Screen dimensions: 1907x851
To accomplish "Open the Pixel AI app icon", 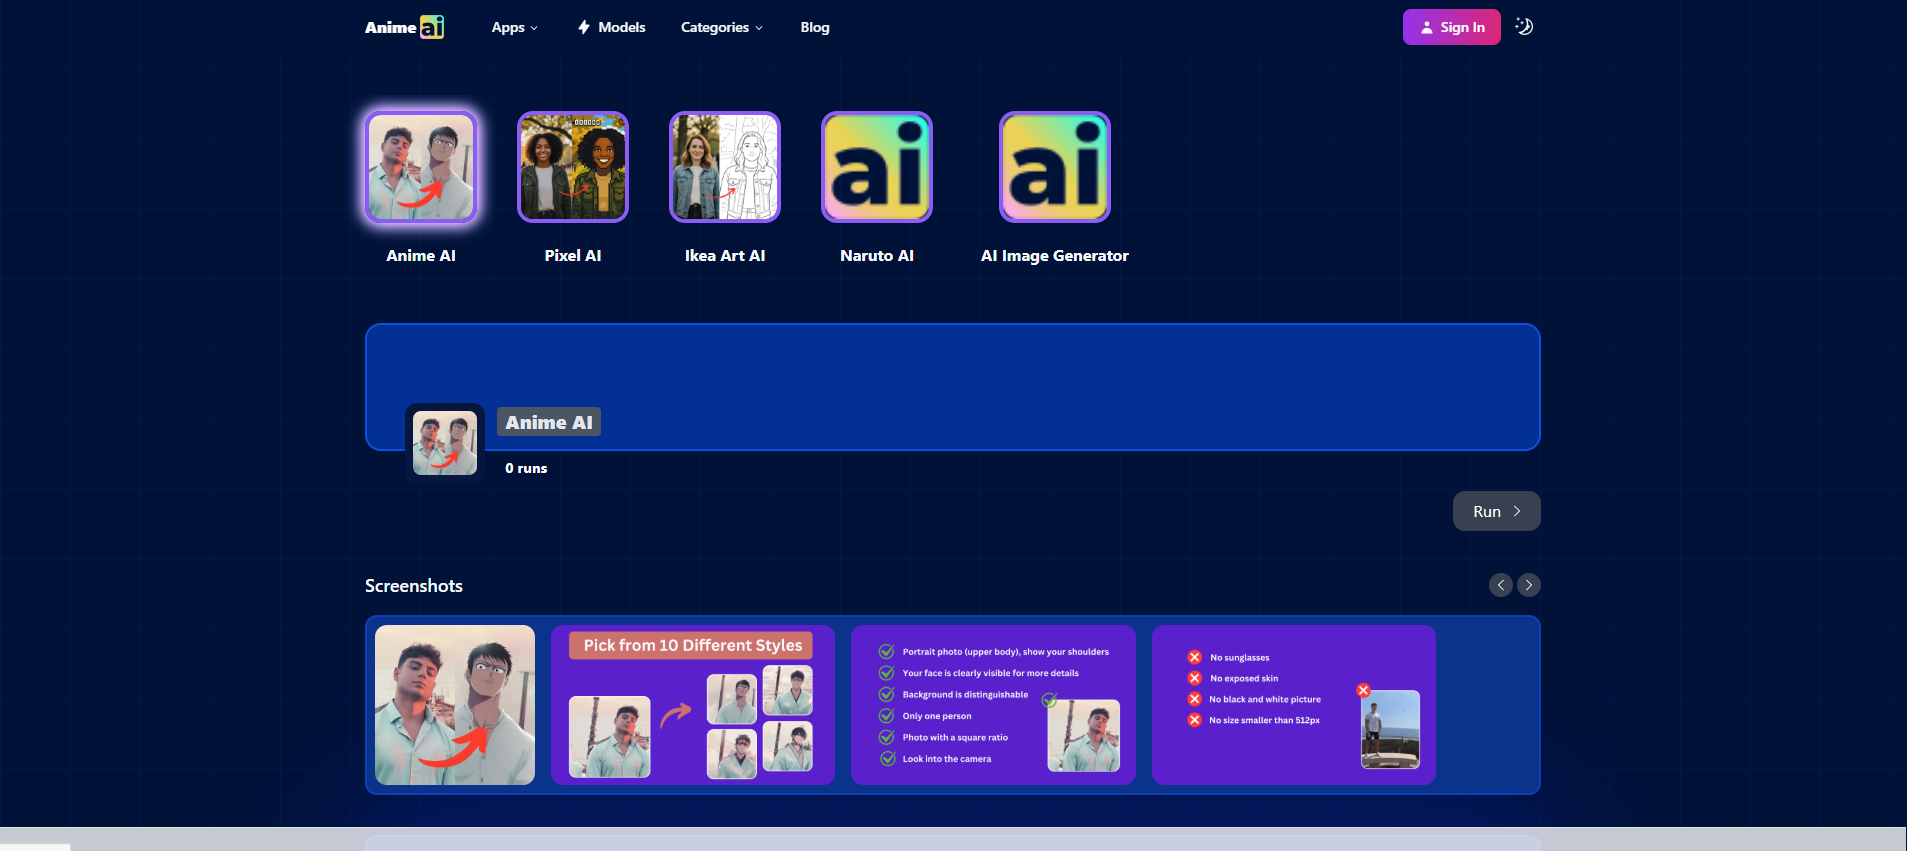I will click(573, 167).
